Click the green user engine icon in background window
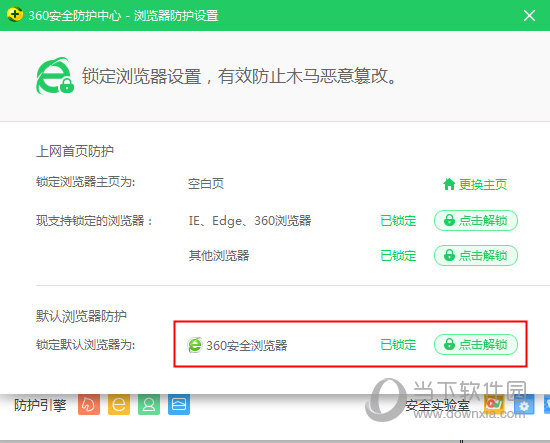The width and height of the screenshot is (550, 443). (x=149, y=404)
